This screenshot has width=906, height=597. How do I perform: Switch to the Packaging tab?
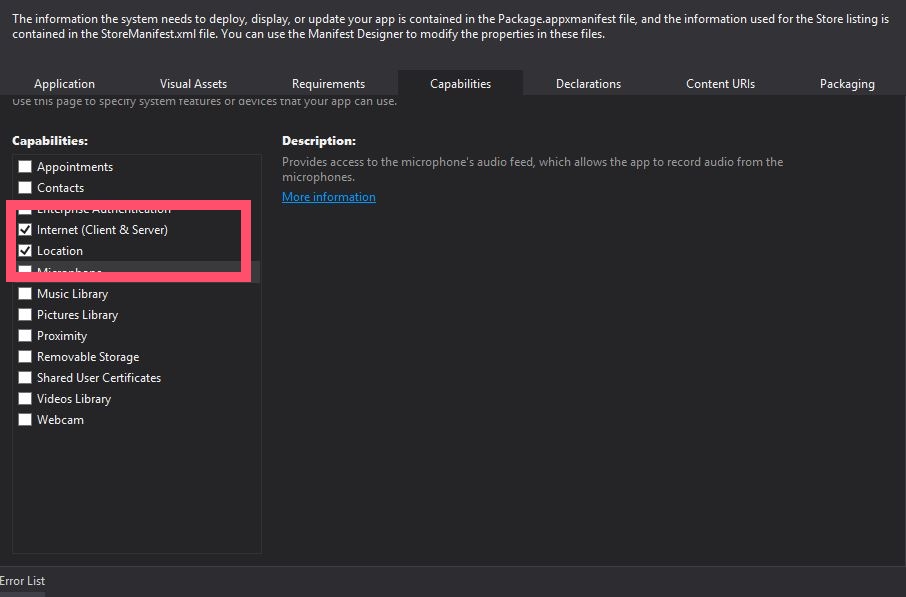pos(847,84)
